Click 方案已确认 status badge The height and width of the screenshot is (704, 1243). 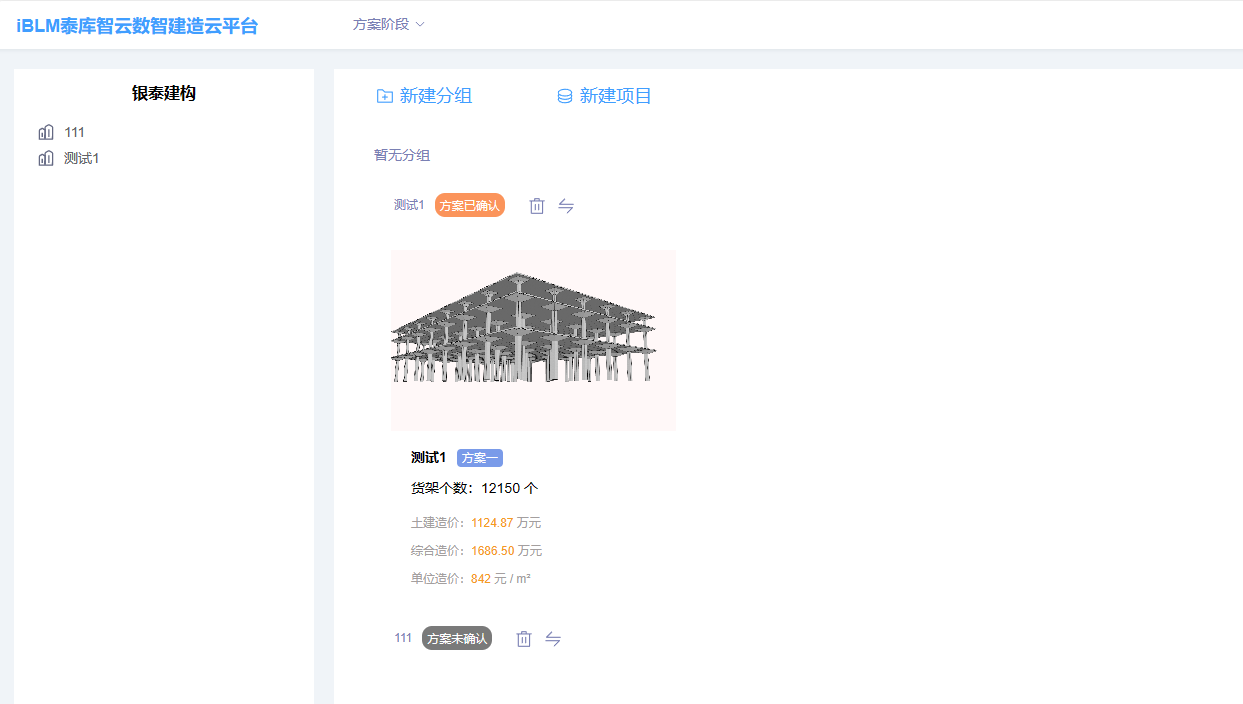(470, 205)
